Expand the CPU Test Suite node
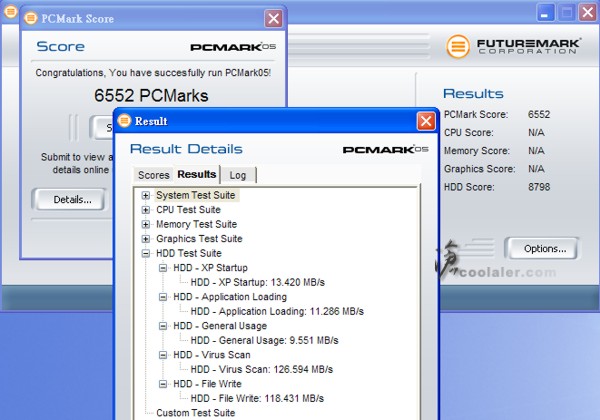600x420 pixels. click(x=146, y=210)
